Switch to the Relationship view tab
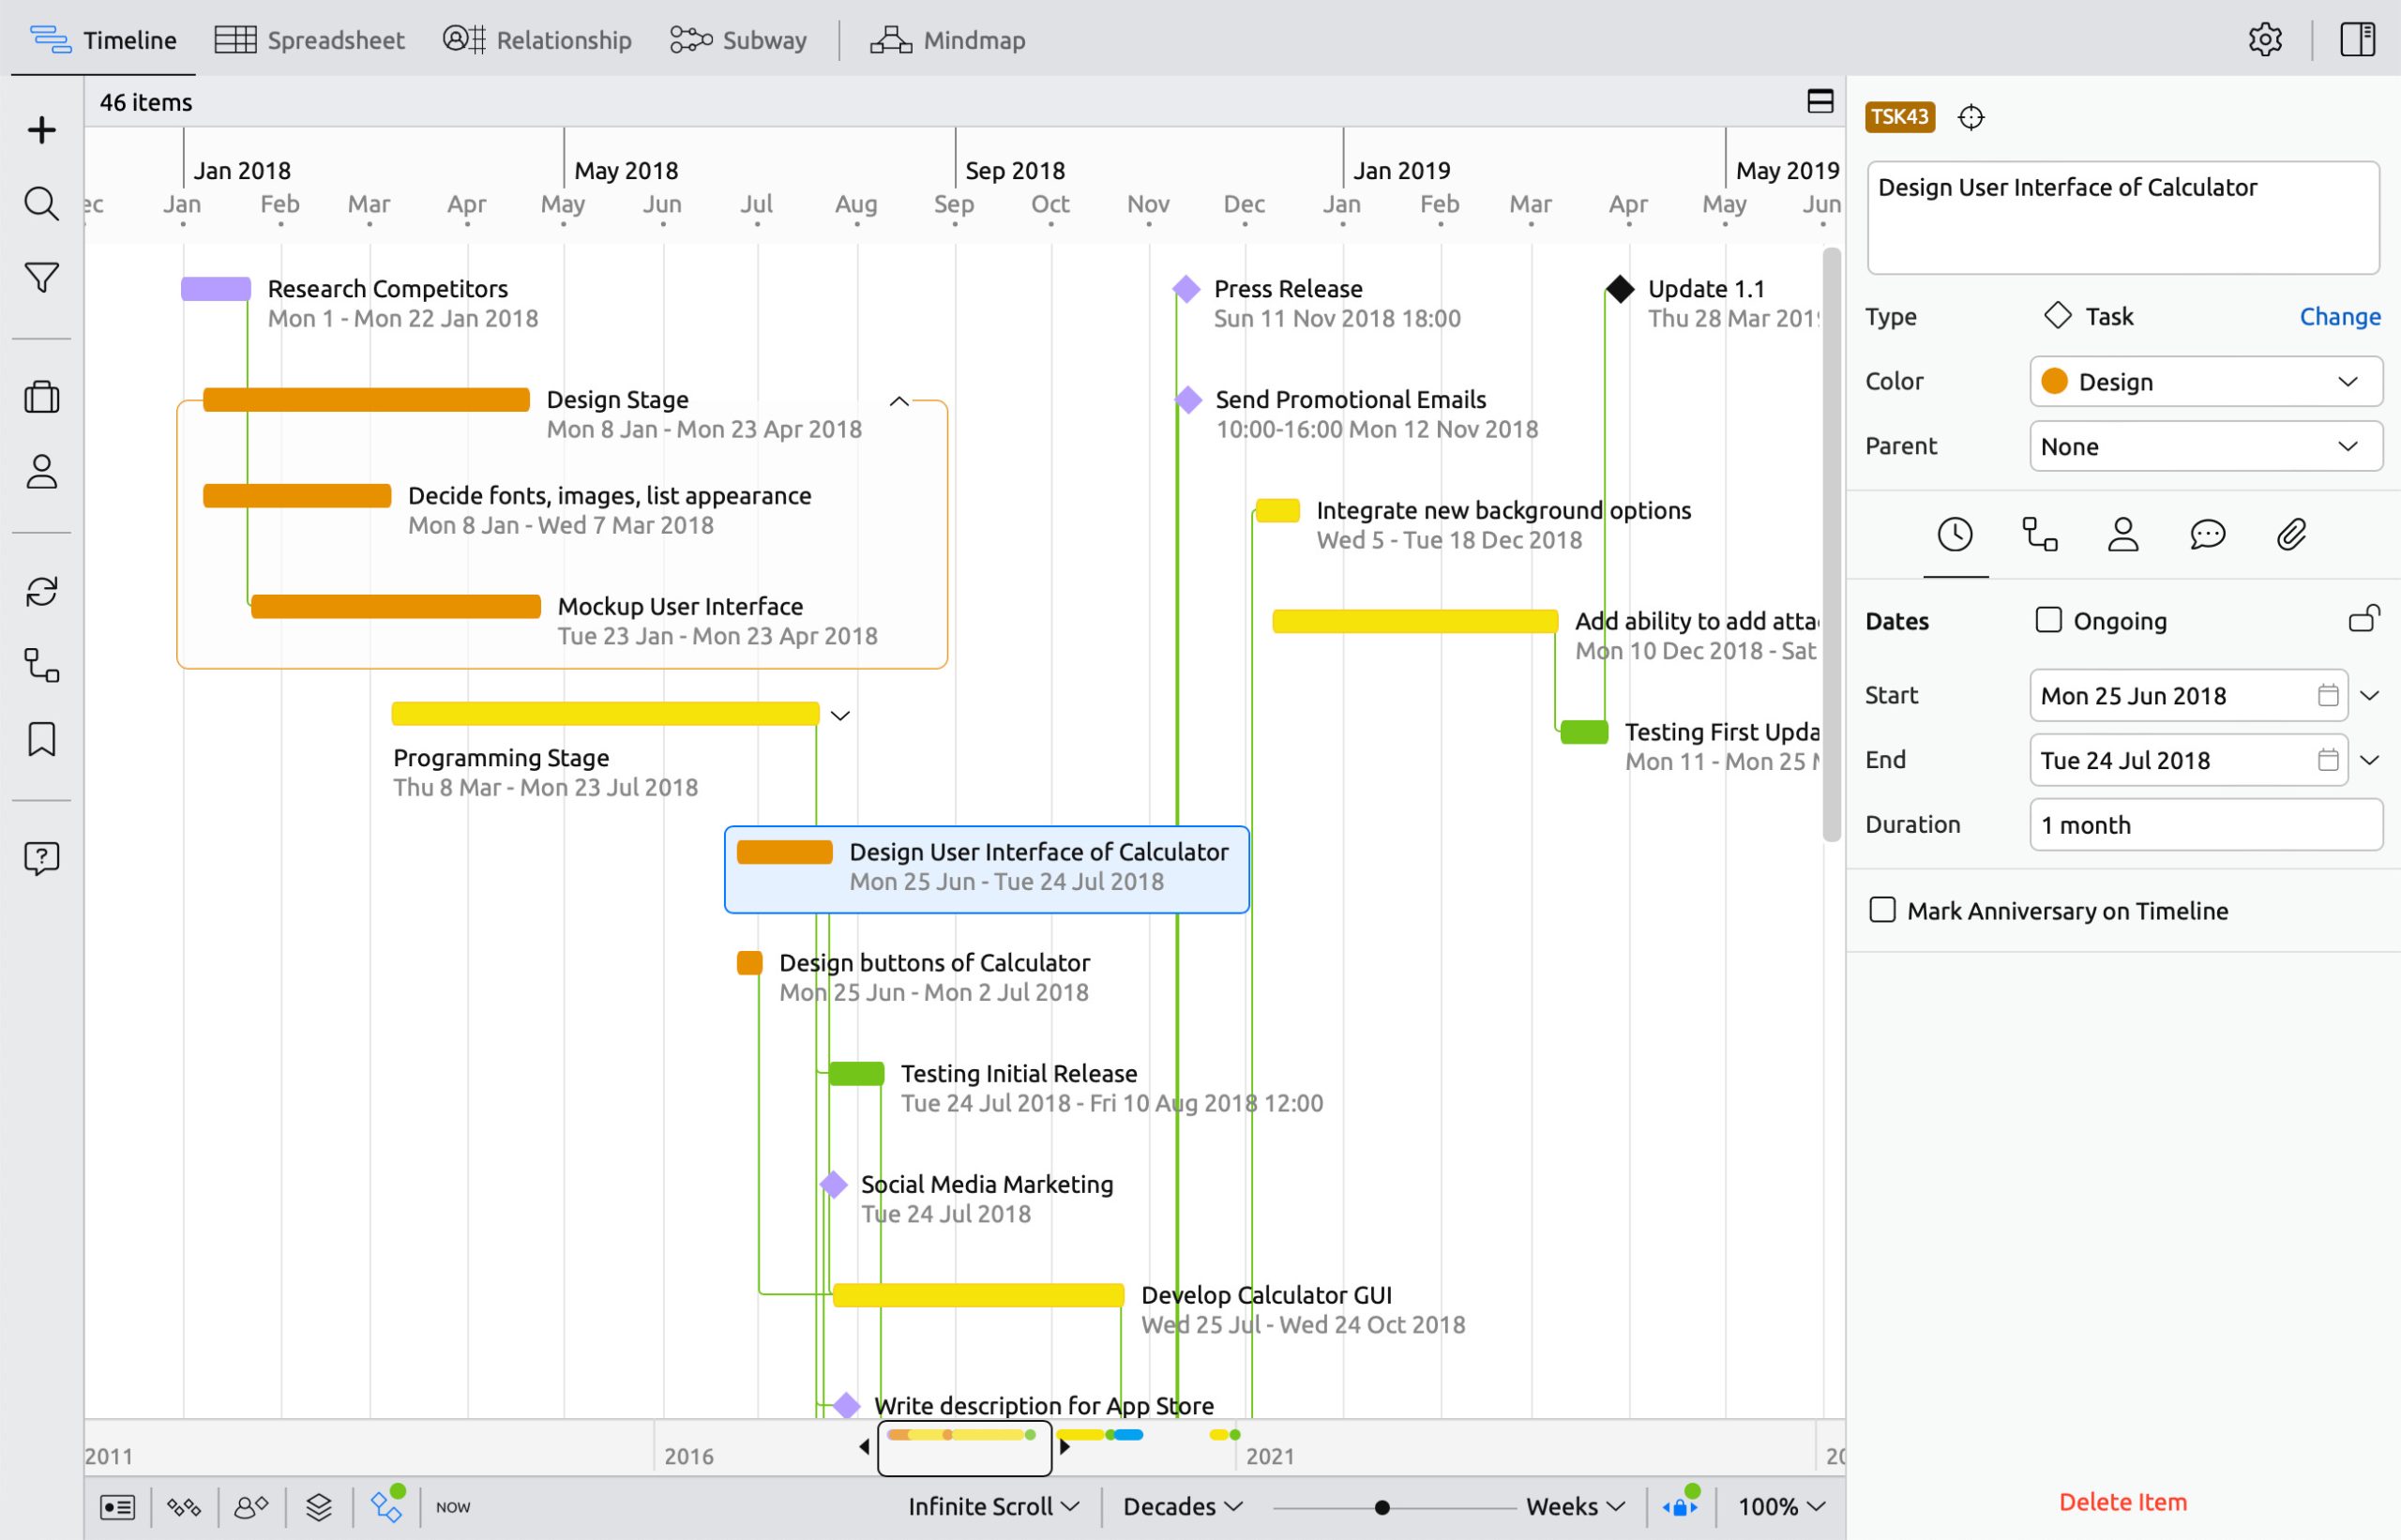 (537, 40)
